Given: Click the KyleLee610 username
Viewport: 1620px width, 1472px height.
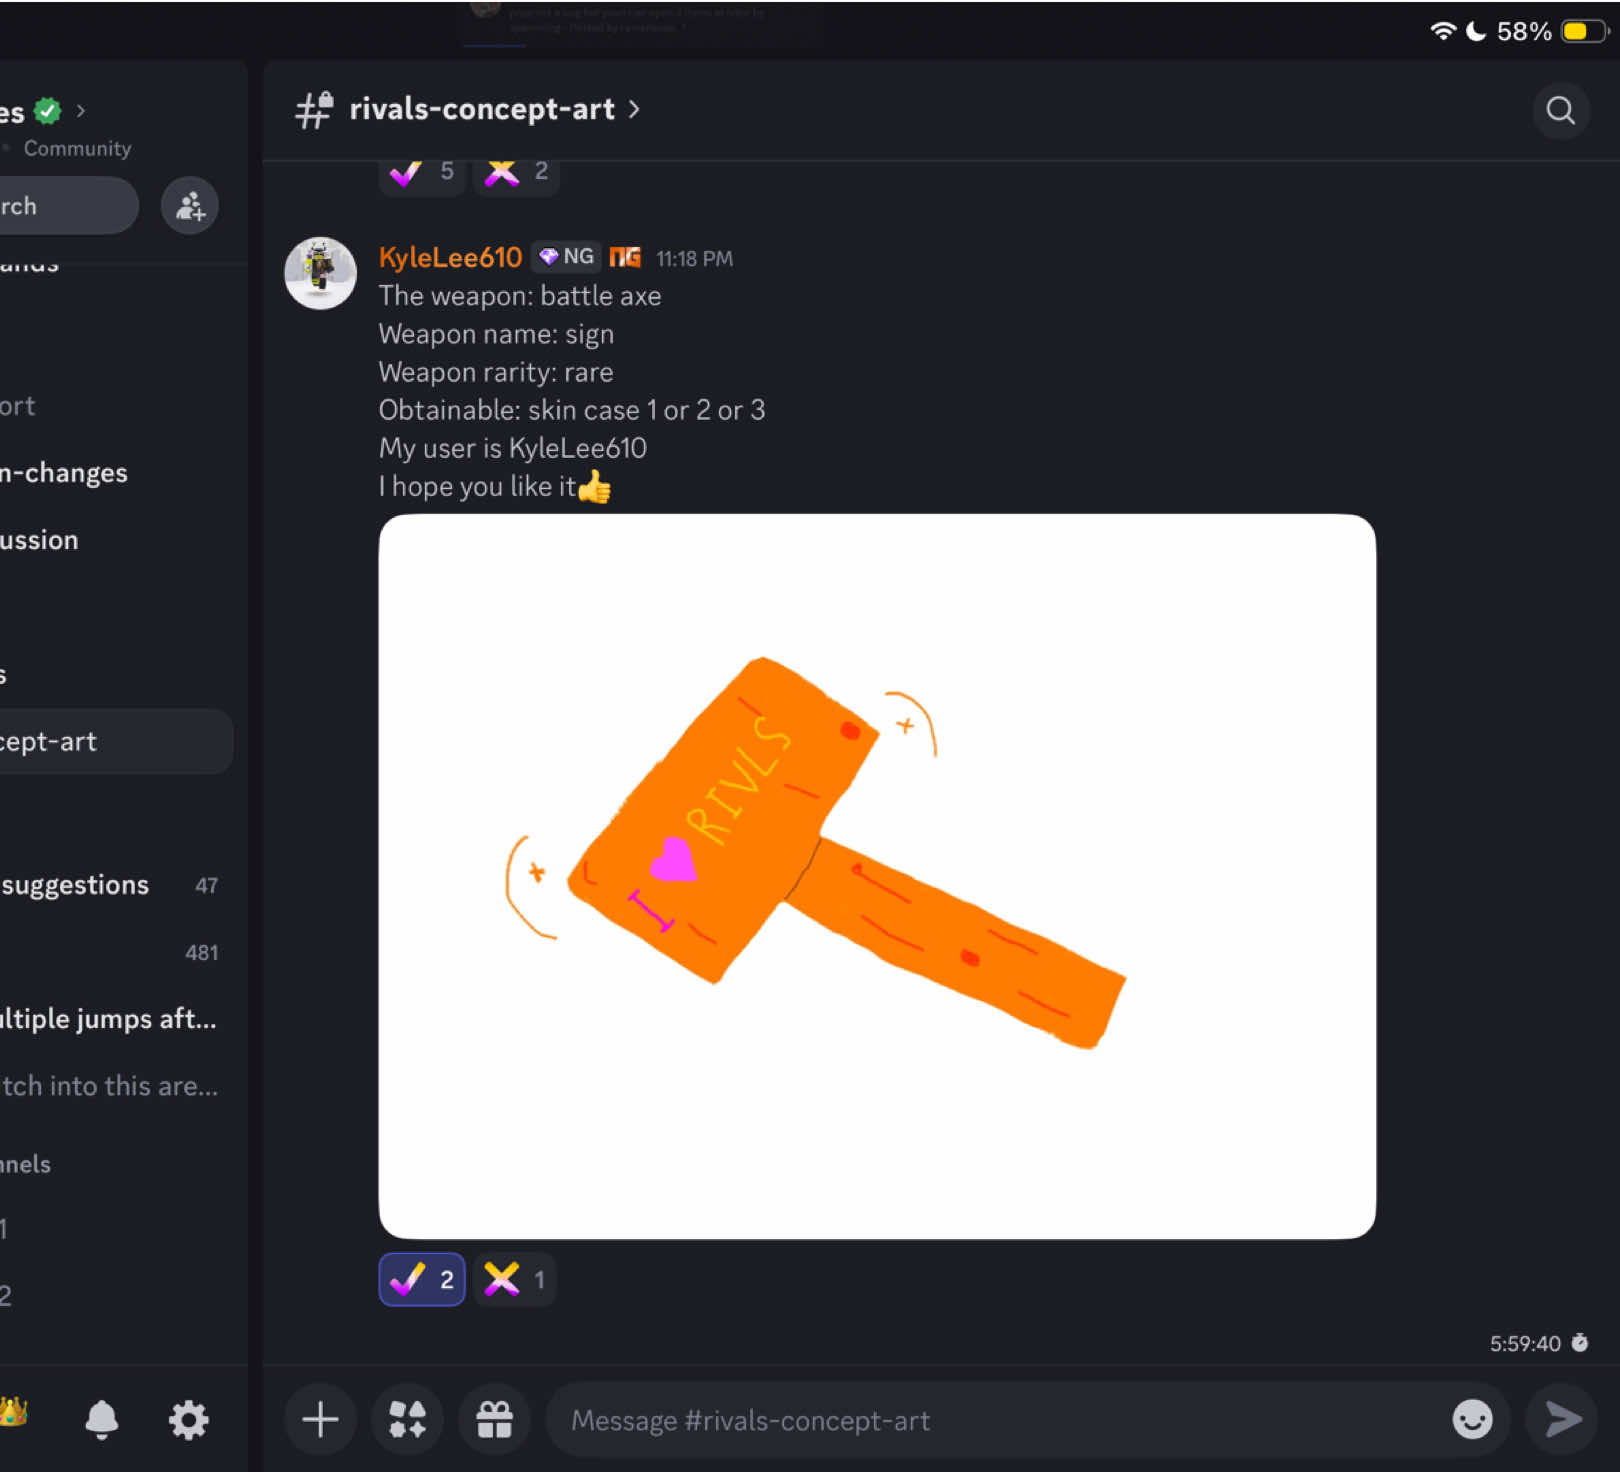Looking at the screenshot, I should (450, 257).
